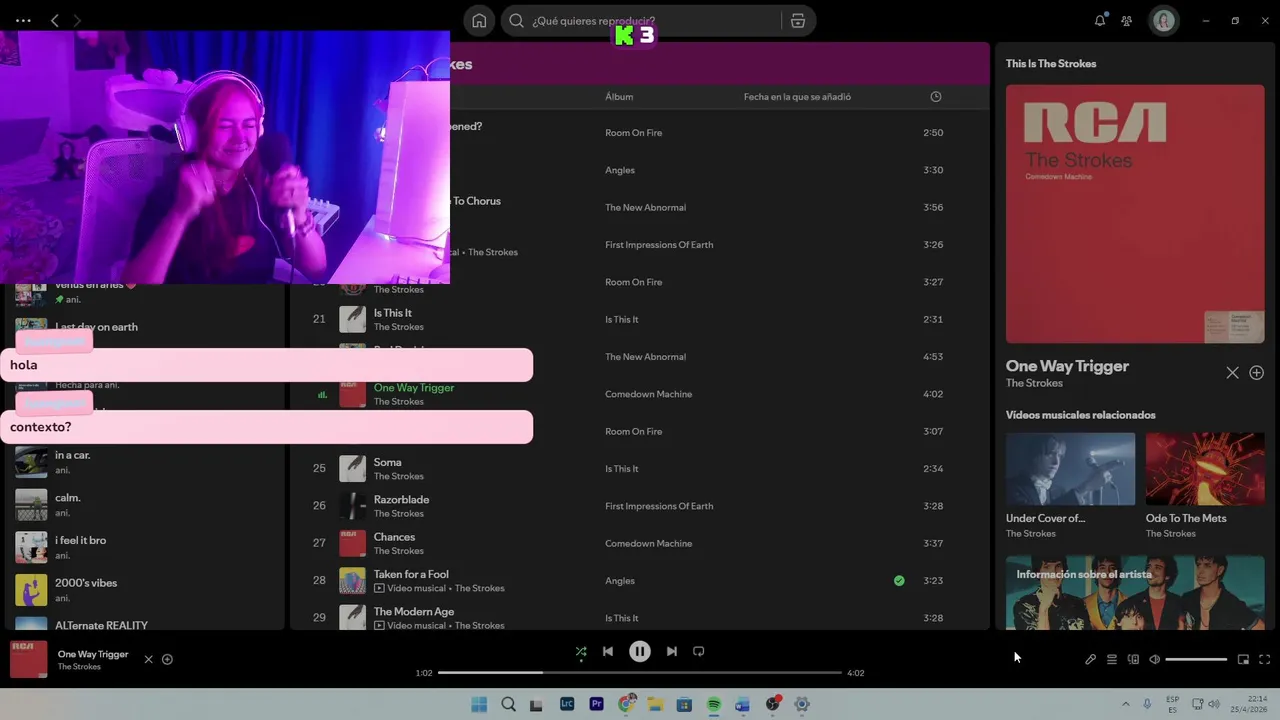Play 'Ode To The Mets' music video
This screenshot has width=1280, height=720.
[1205, 469]
